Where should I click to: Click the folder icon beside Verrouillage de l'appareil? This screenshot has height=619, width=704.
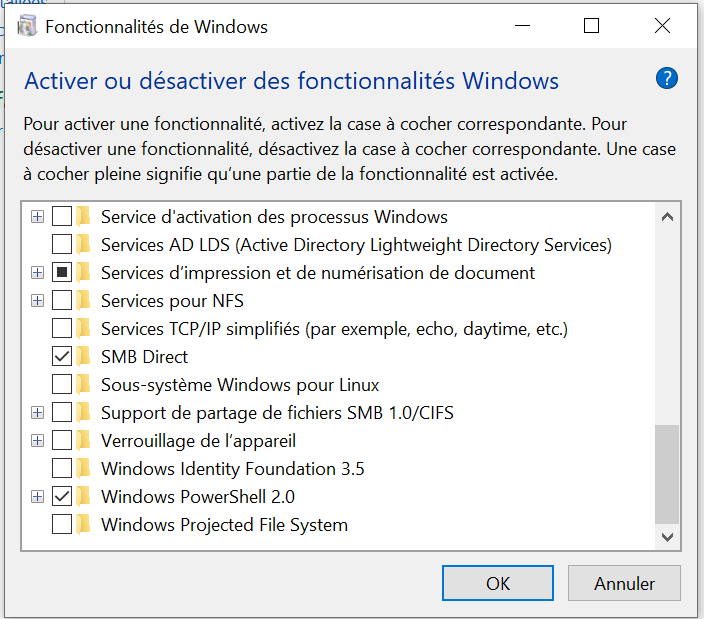pos(83,441)
